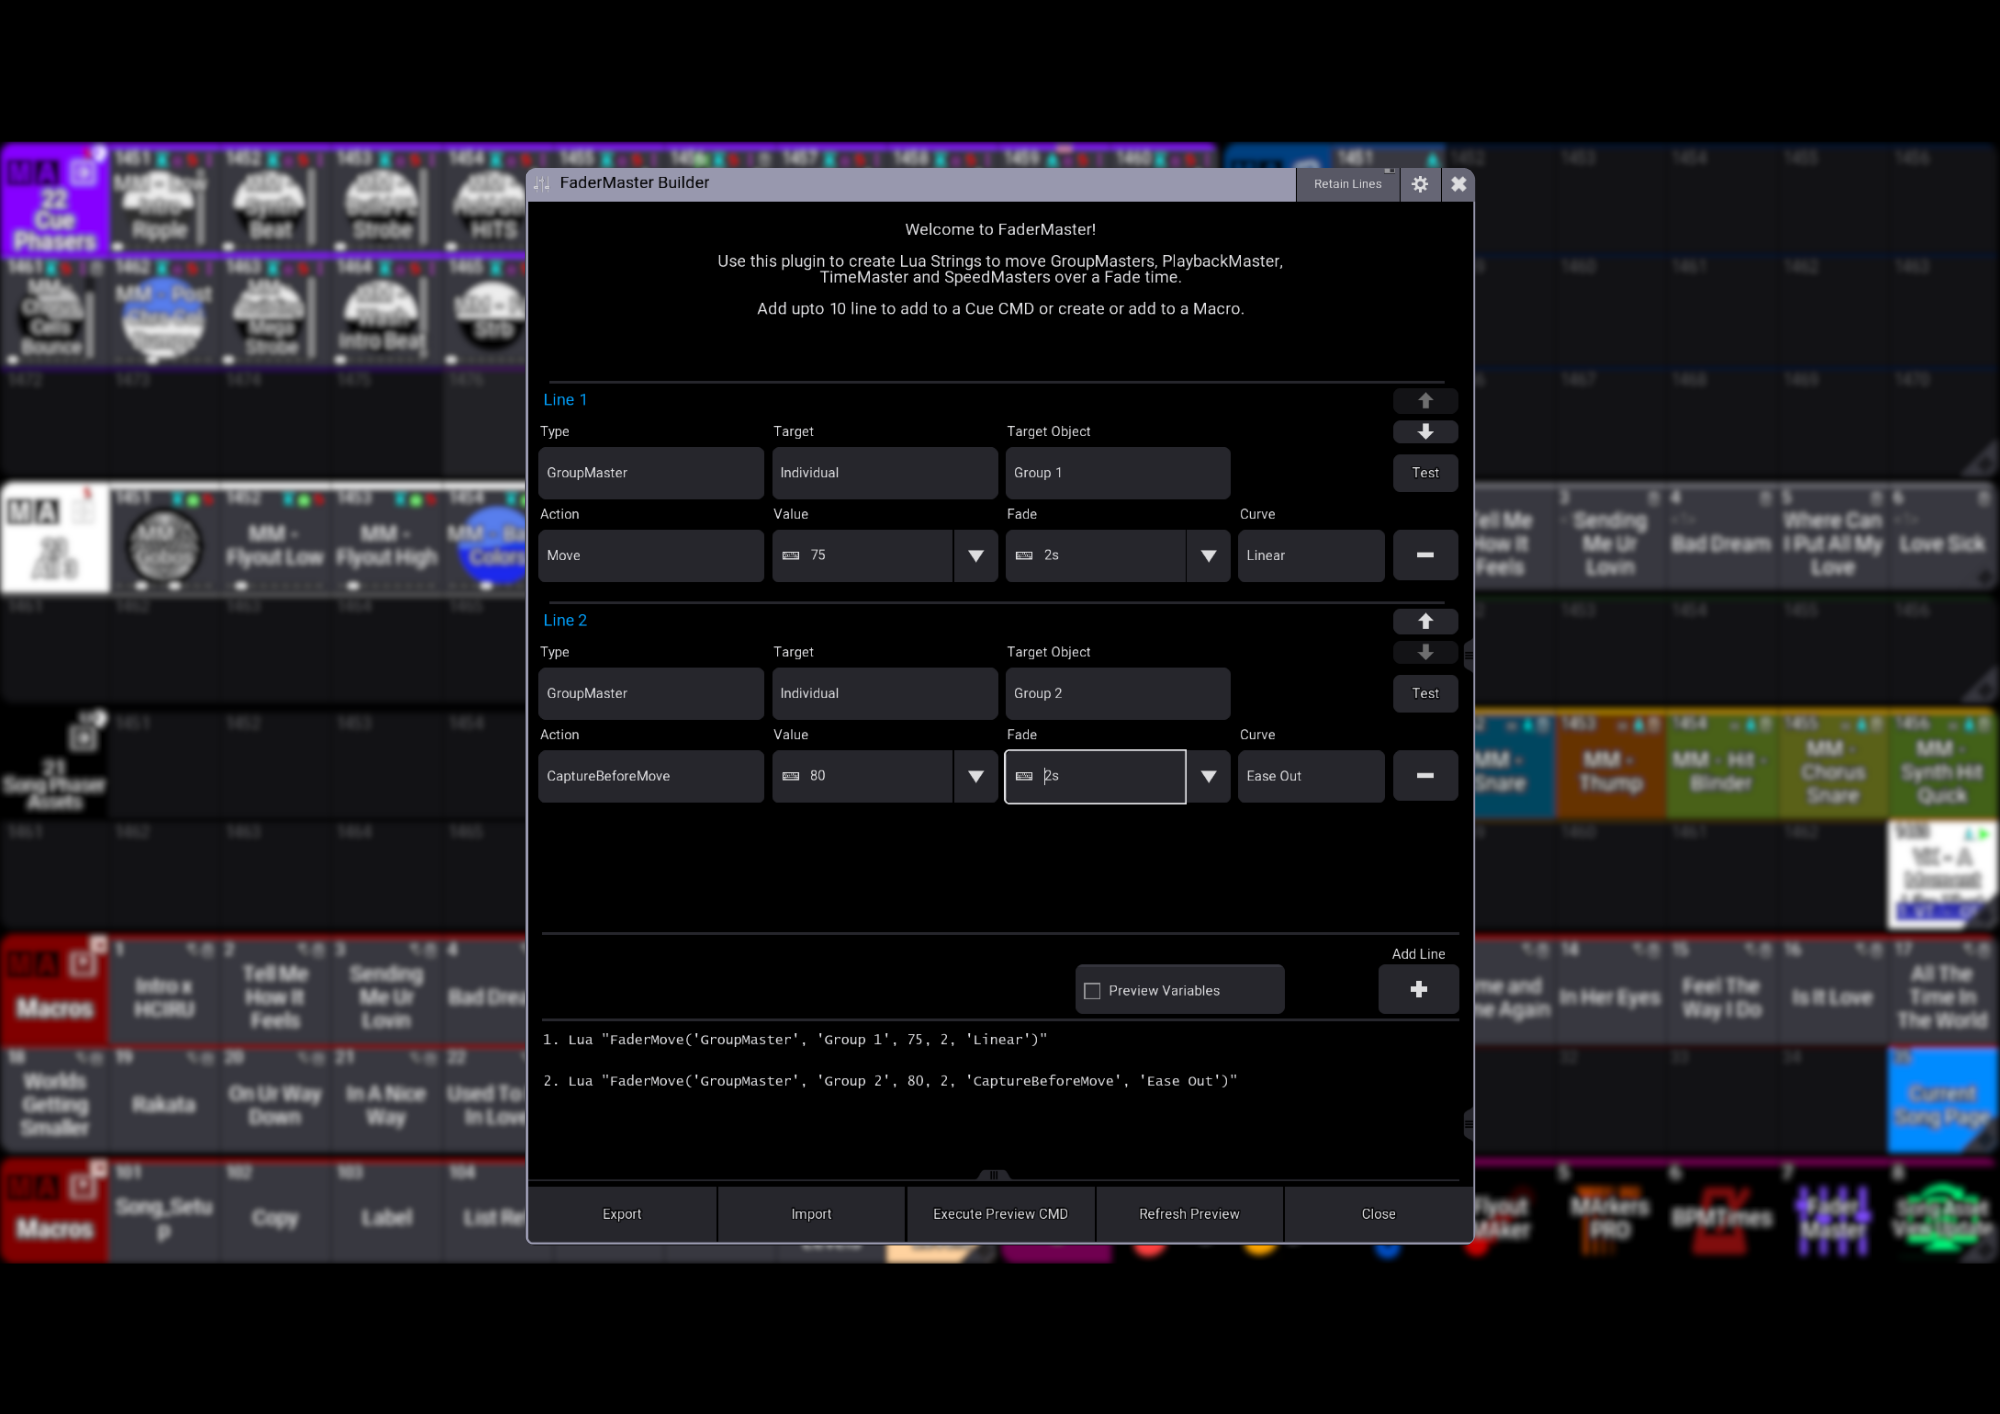2000x1414 pixels.
Task: Toggle Retain Lines option
Action: coord(1347,184)
